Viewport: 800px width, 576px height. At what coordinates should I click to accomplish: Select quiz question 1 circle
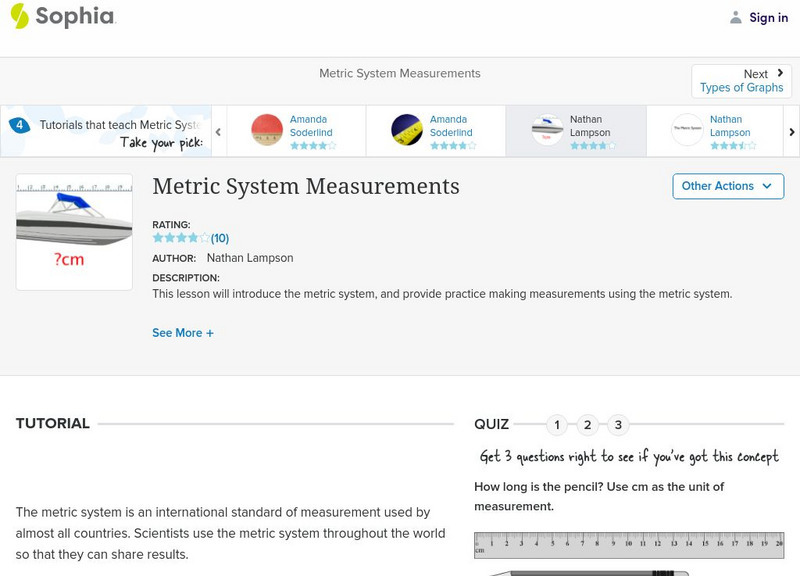557,425
